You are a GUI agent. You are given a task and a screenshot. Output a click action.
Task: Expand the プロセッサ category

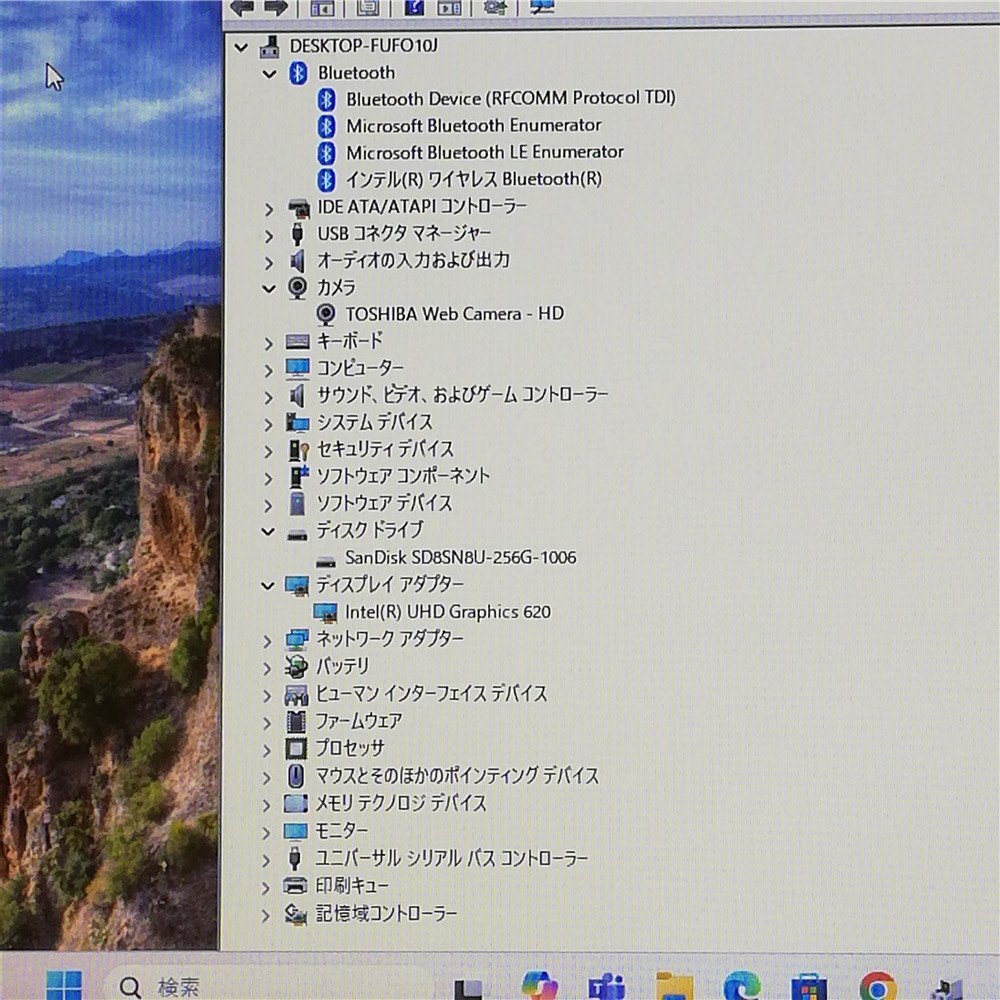click(267, 748)
